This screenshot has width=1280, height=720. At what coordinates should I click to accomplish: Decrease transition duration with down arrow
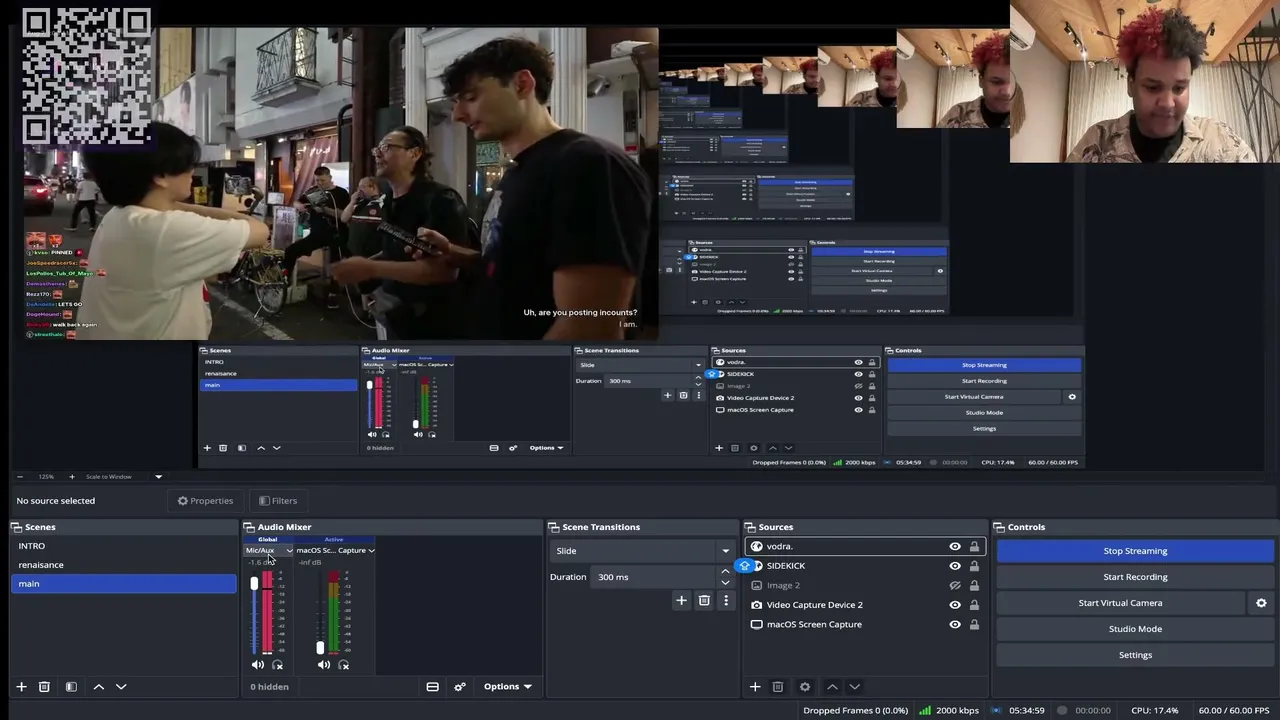click(725, 582)
